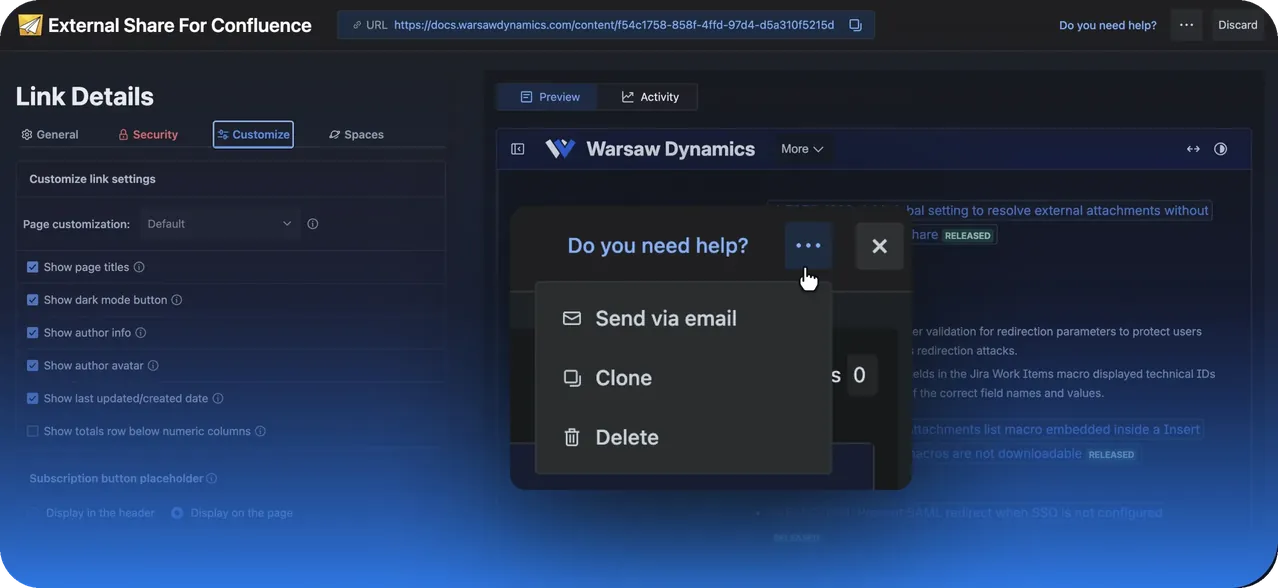1278x588 pixels.
Task: Click info icon beside Show totals row
Action: (x=260, y=431)
